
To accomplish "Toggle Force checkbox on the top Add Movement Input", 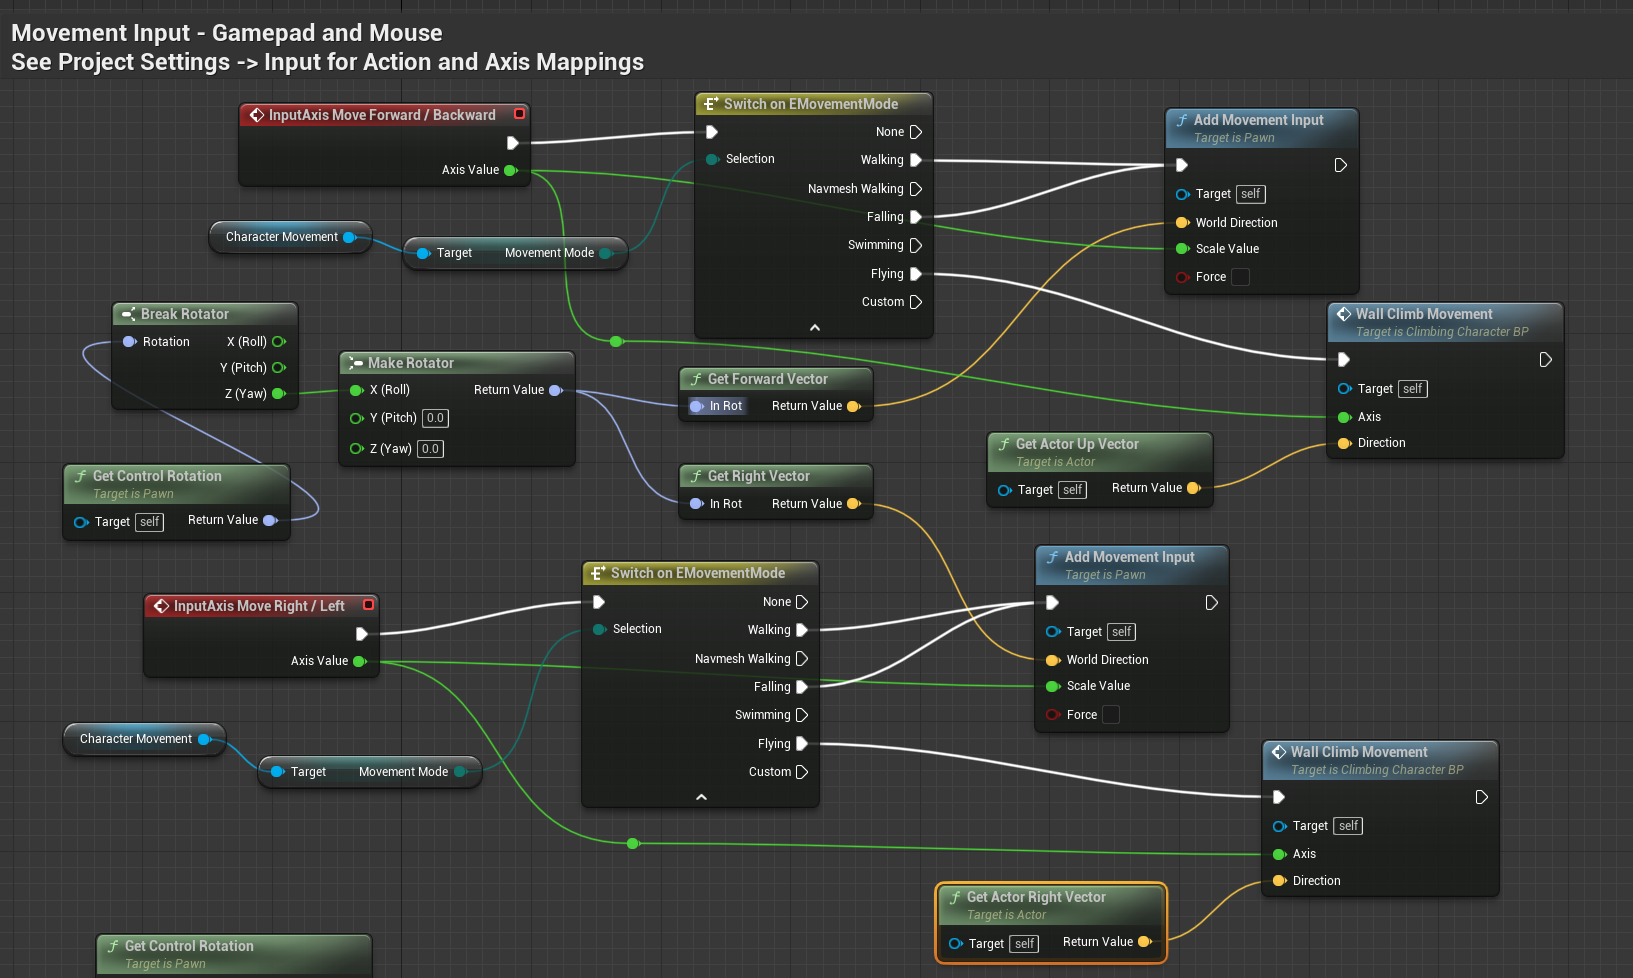I will 1240,277.
